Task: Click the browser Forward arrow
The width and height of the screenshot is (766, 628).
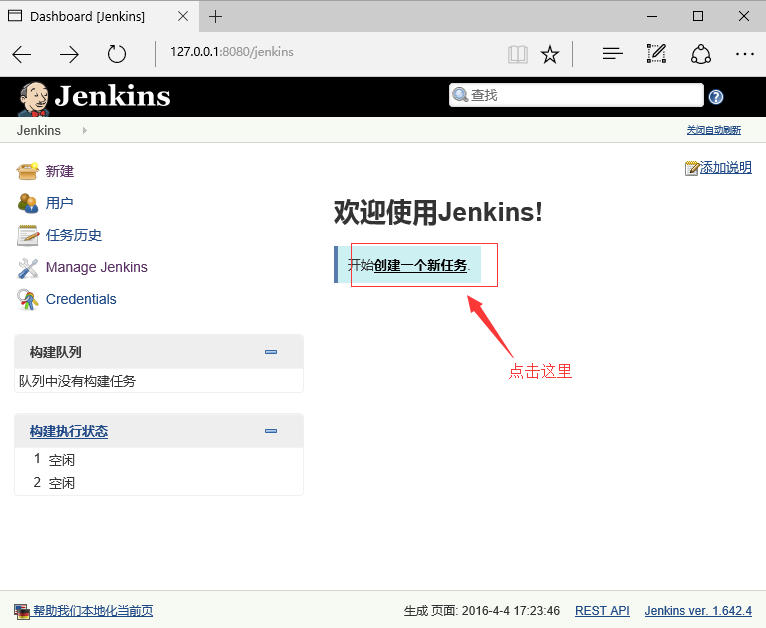Action: (x=69, y=54)
